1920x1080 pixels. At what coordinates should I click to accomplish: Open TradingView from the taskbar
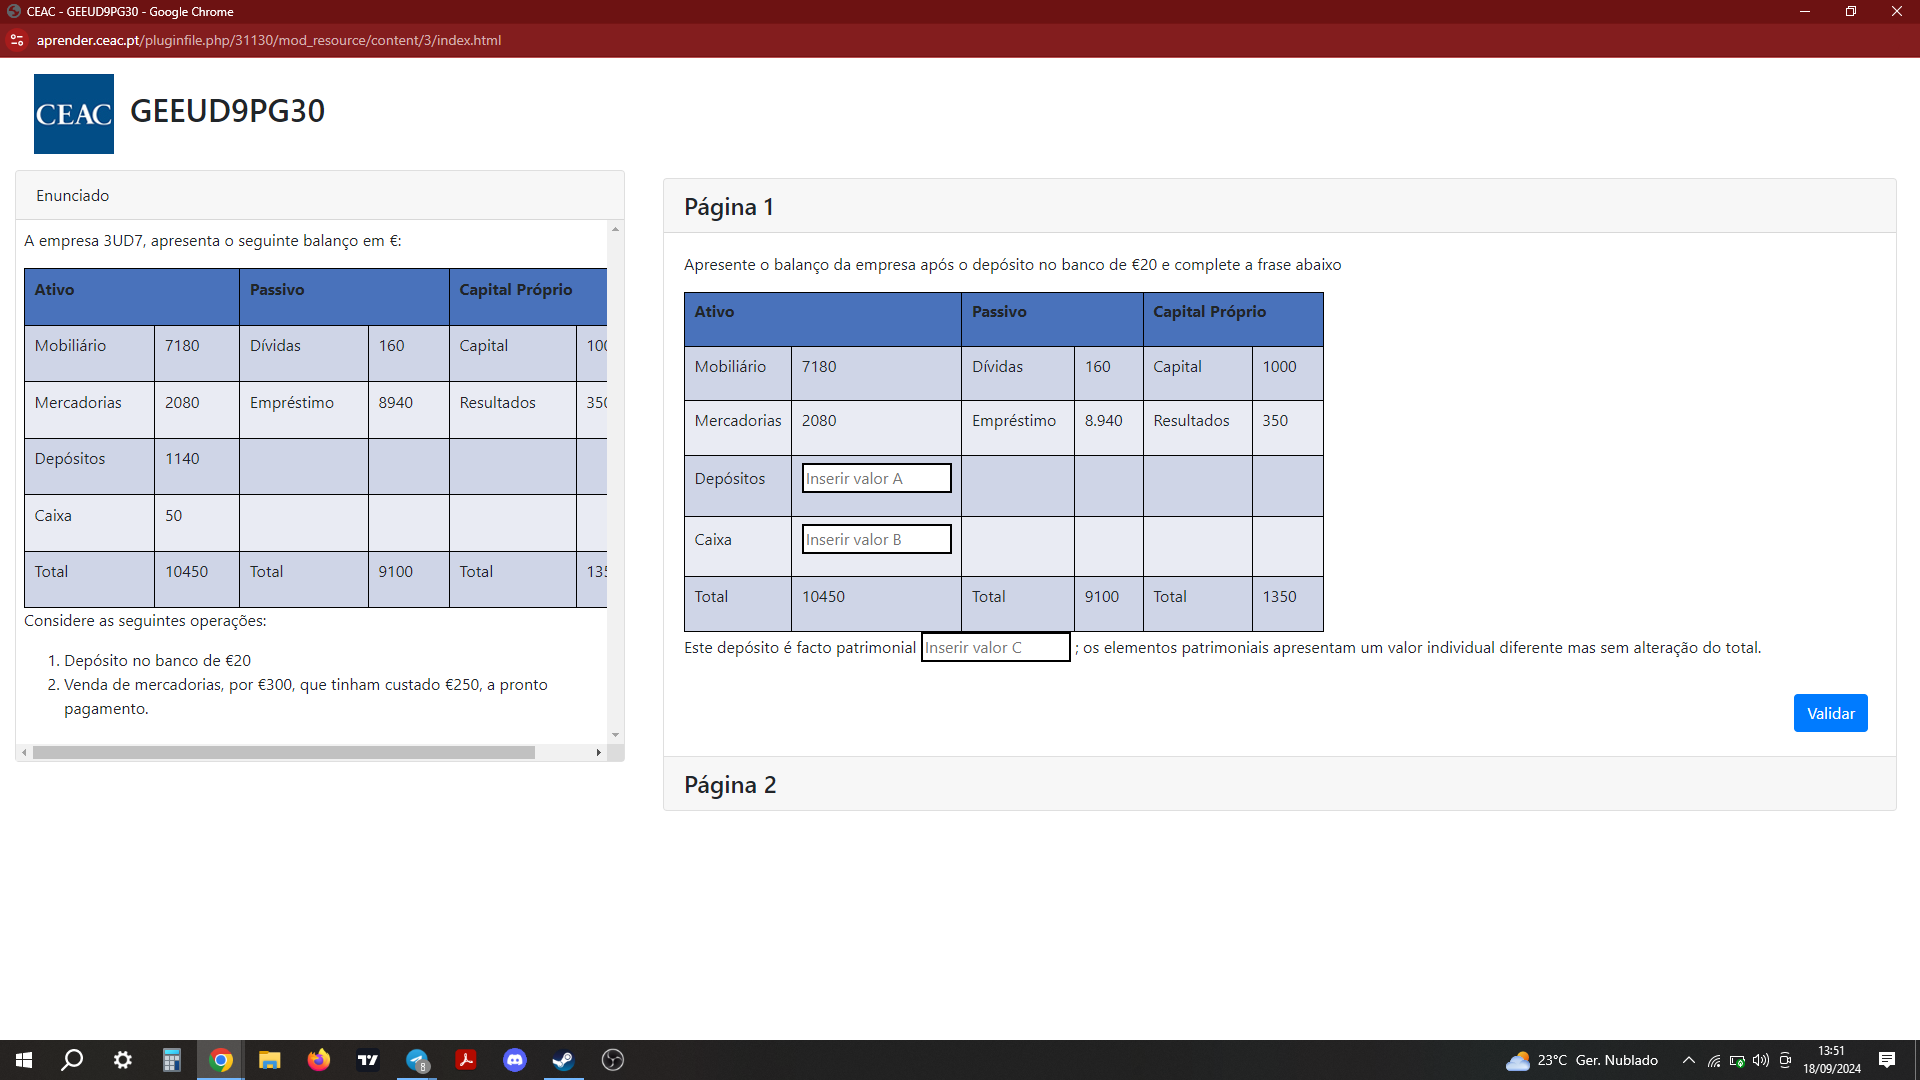click(x=368, y=1060)
